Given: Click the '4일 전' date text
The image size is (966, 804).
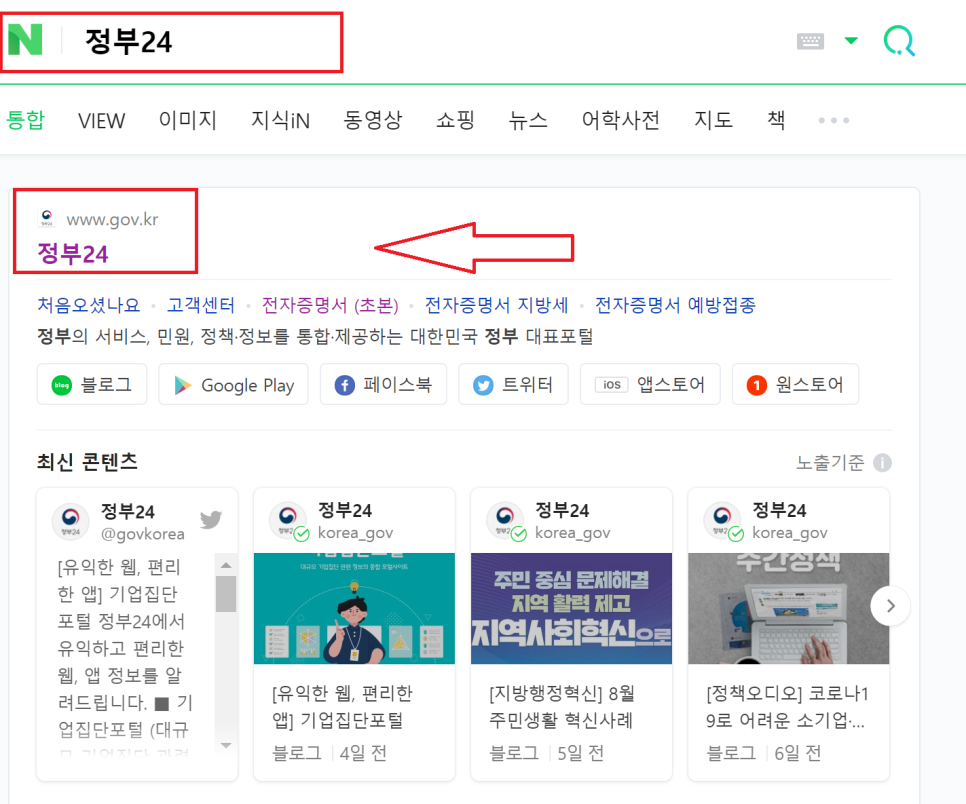Looking at the screenshot, I should coord(363,753).
